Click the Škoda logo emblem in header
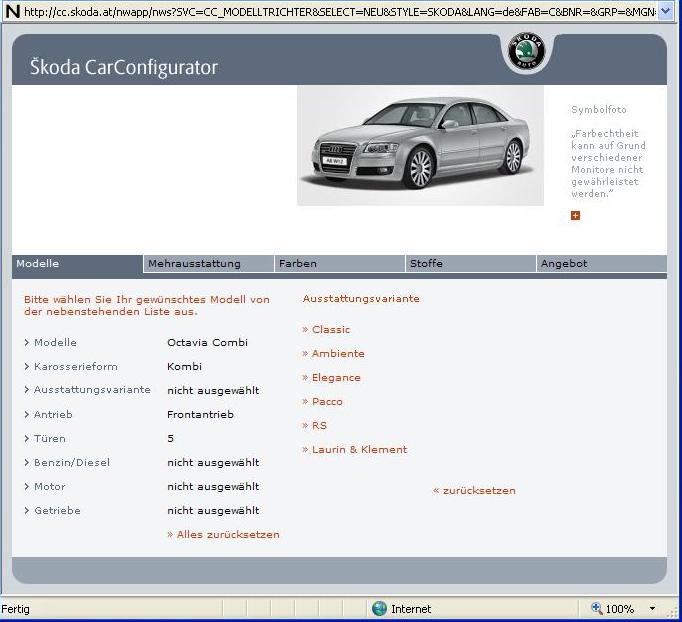682x622 pixels. click(526, 50)
